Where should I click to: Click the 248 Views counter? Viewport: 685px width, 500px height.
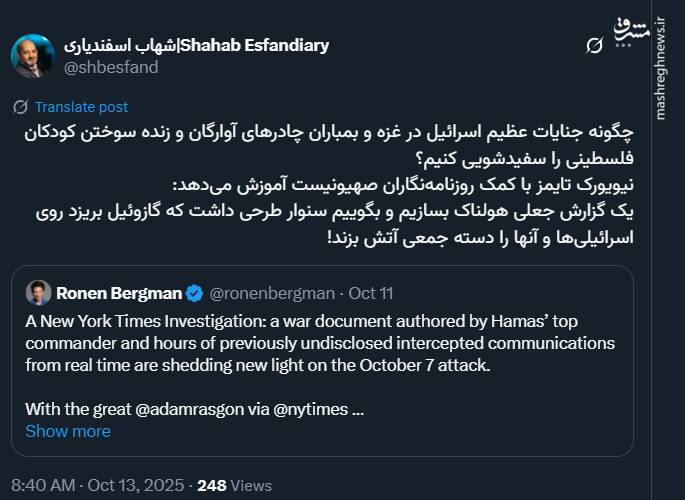tap(235, 485)
